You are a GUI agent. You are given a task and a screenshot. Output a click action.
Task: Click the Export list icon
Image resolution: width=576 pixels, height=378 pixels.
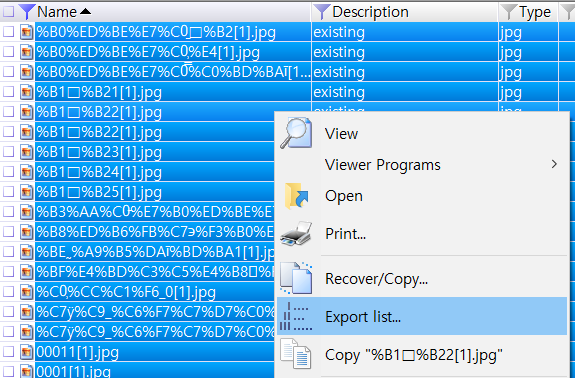pyautogui.click(x=296, y=316)
